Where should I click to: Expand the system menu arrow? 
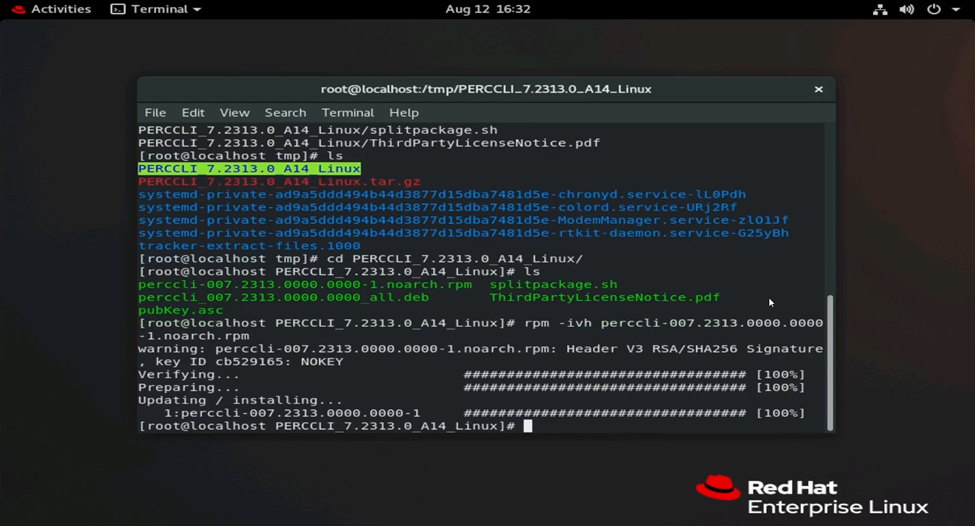click(956, 9)
